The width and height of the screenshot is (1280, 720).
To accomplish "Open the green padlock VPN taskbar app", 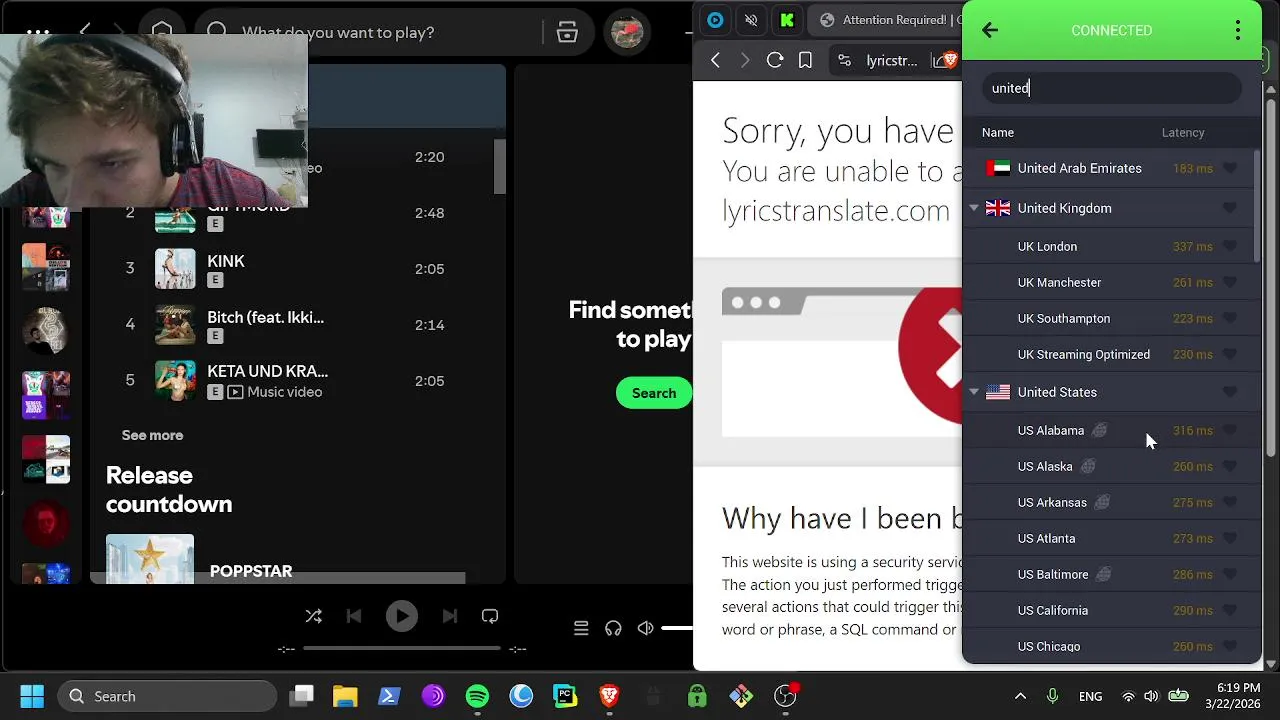I will [697, 696].
